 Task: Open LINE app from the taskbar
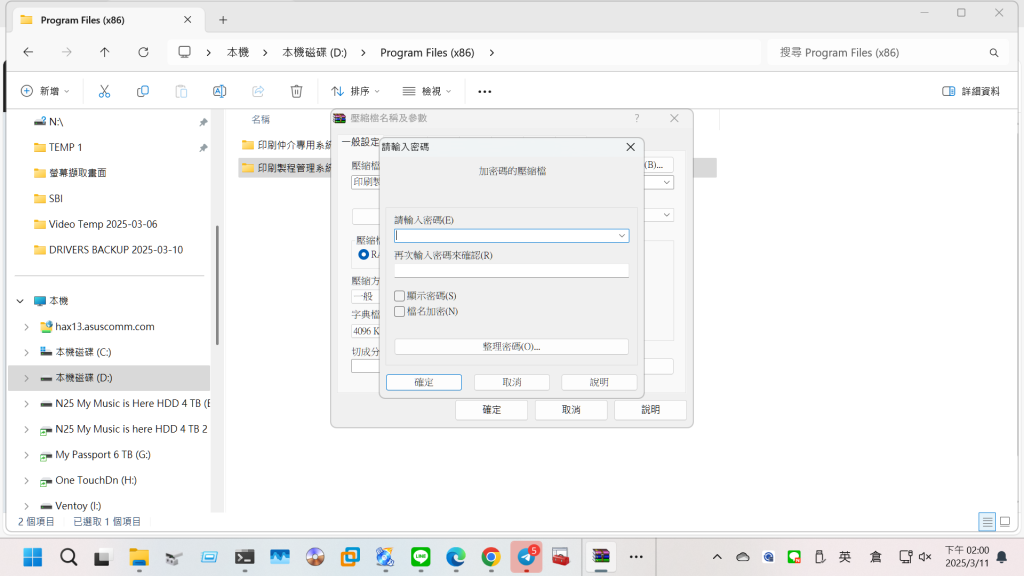[420, 557]
